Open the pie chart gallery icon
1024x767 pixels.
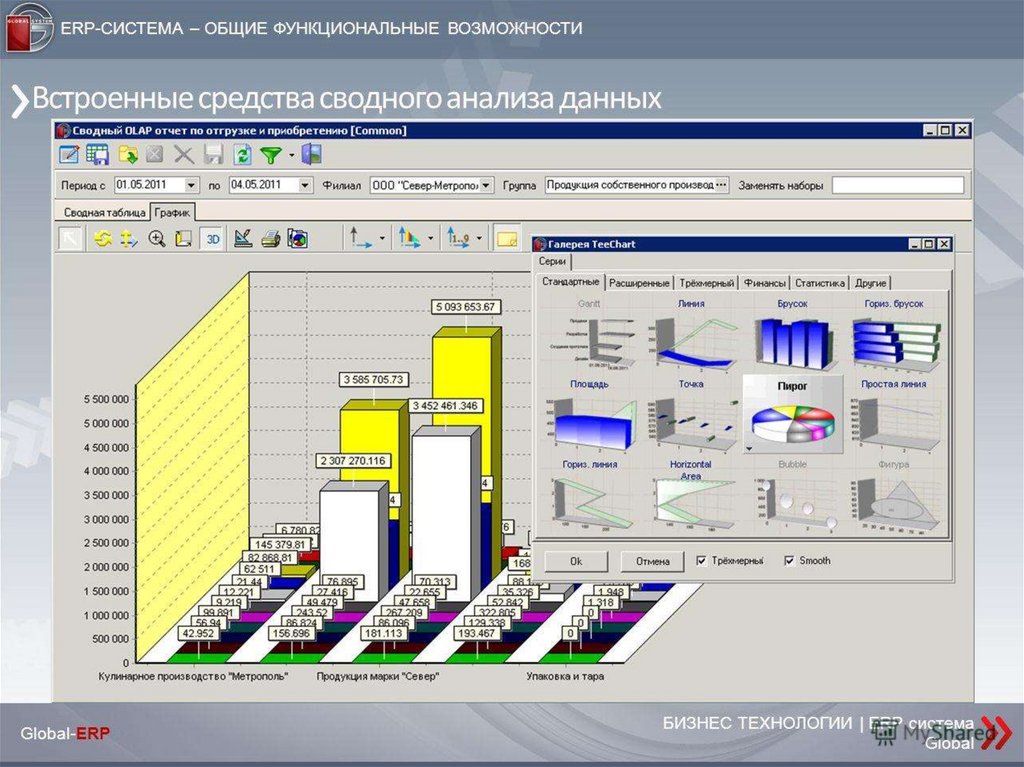(x=297, y=239)
